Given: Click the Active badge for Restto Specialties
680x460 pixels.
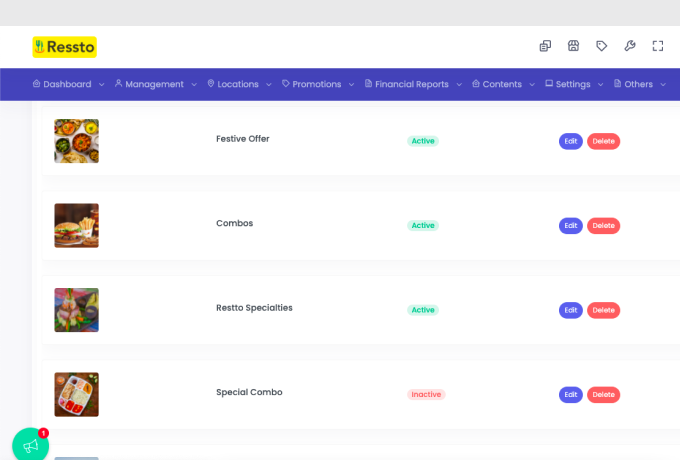Looking at the screenshot, I should (423, 310).
